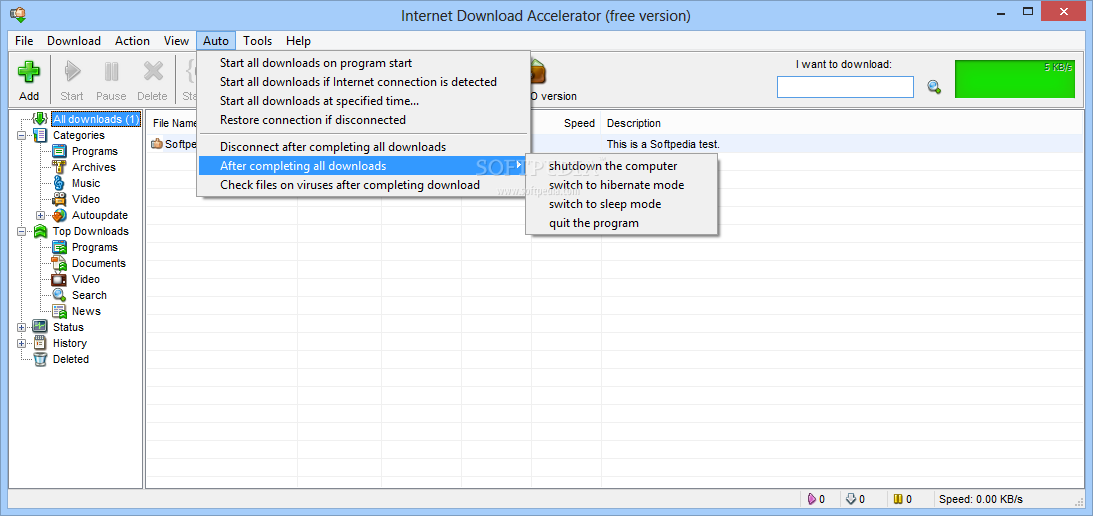Expand the Status tree node
Viewport: 1093px width, 516px height.
pyautogui.click(x=22, y=327)
